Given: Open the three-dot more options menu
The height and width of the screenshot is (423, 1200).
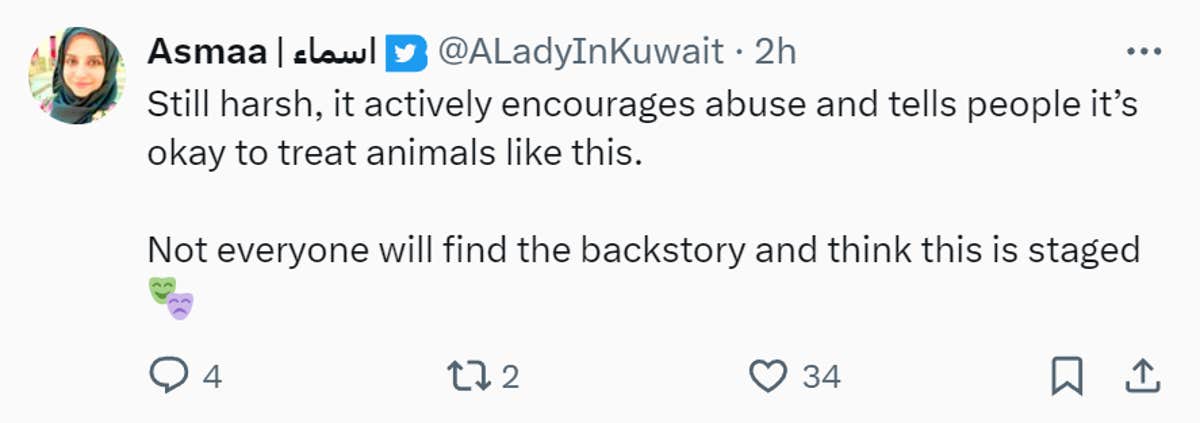Looking at the screenshot, I should [1142, 51].
